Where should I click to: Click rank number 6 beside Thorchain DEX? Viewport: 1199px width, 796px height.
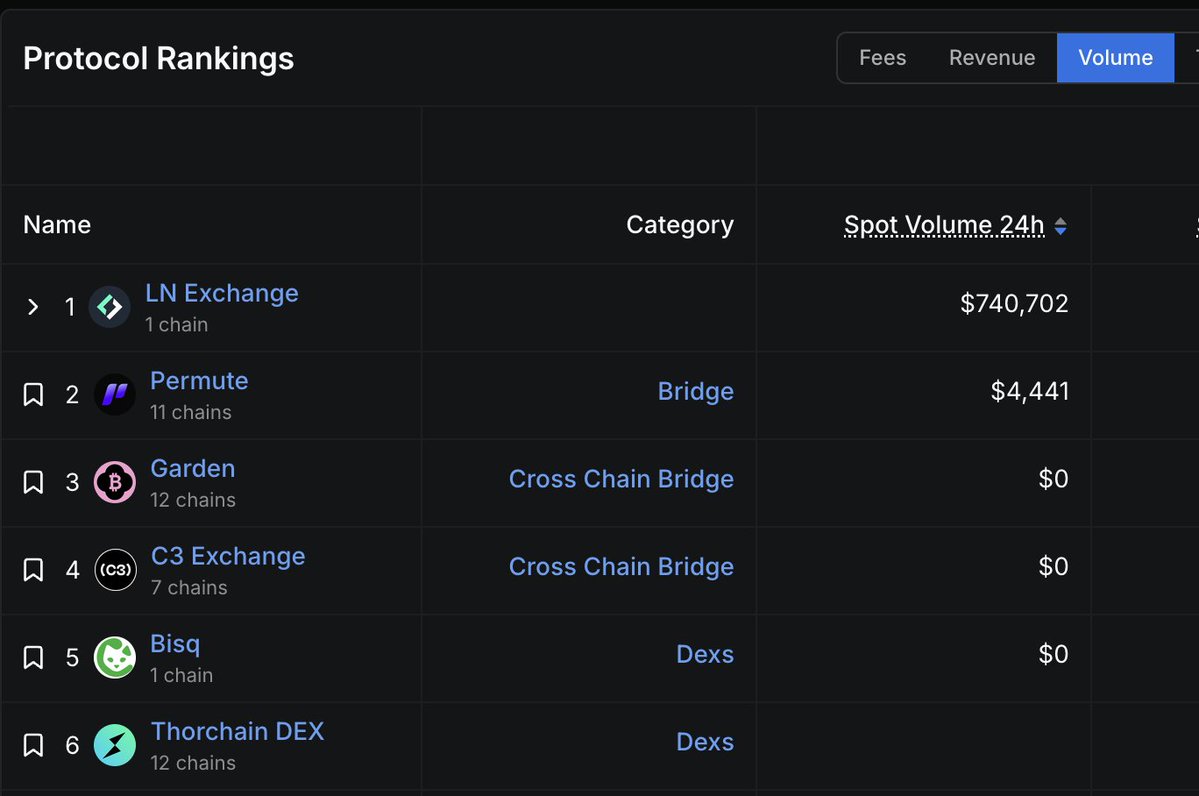(x=72, y=745)
